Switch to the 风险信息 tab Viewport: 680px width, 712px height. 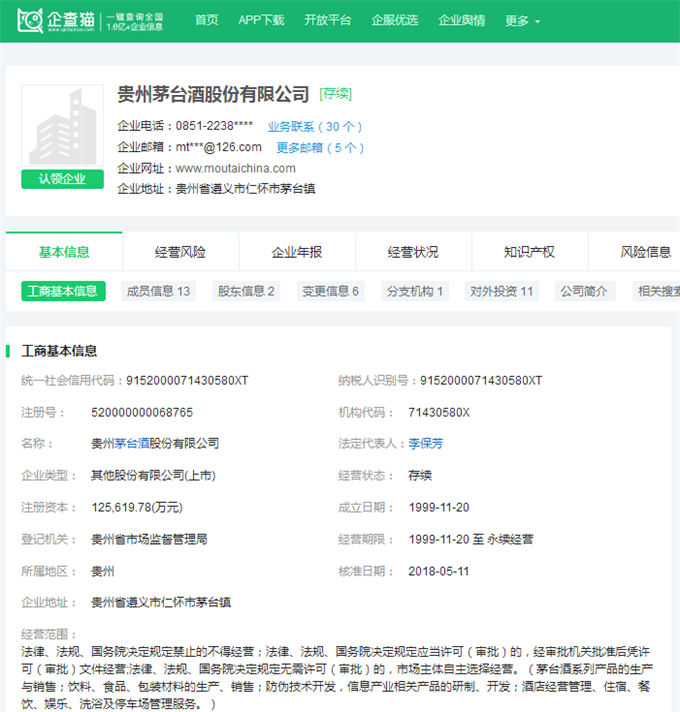coord(646,252)
